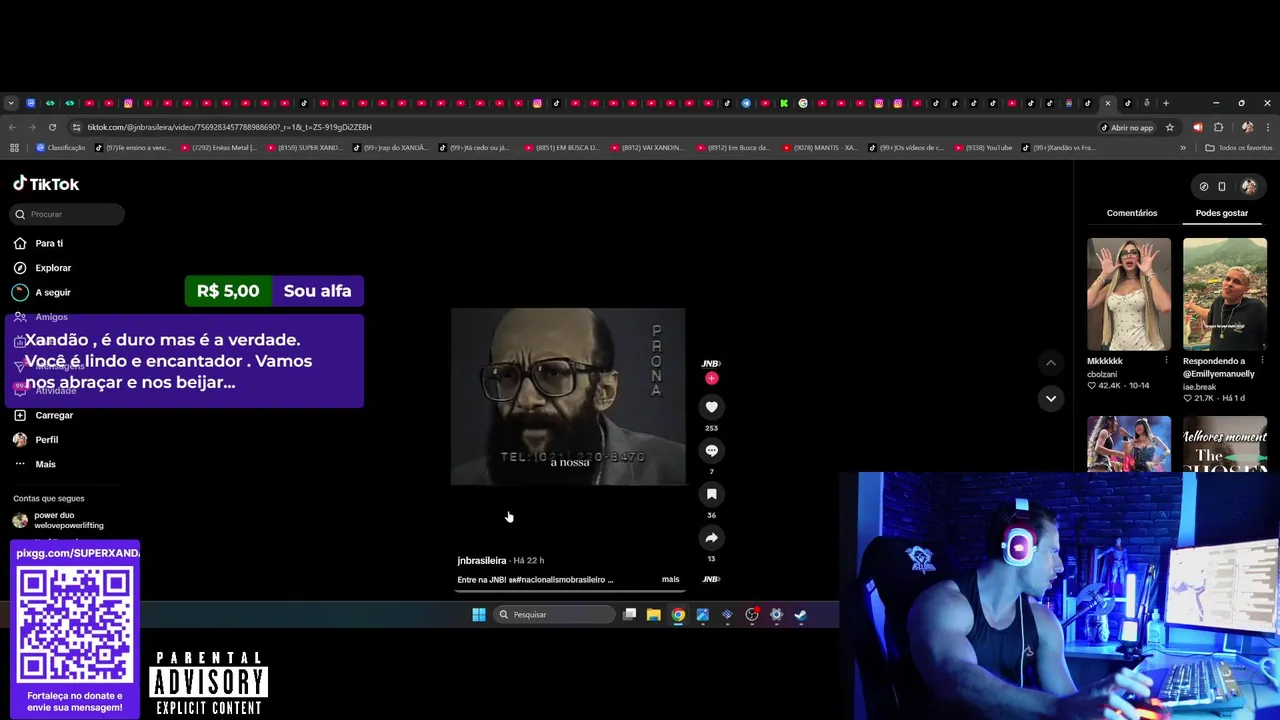Viewport: 1280px width, 720px height.
Task: Click the #nacionalismobrasileiro hashtag
Action: pos(559,580)
